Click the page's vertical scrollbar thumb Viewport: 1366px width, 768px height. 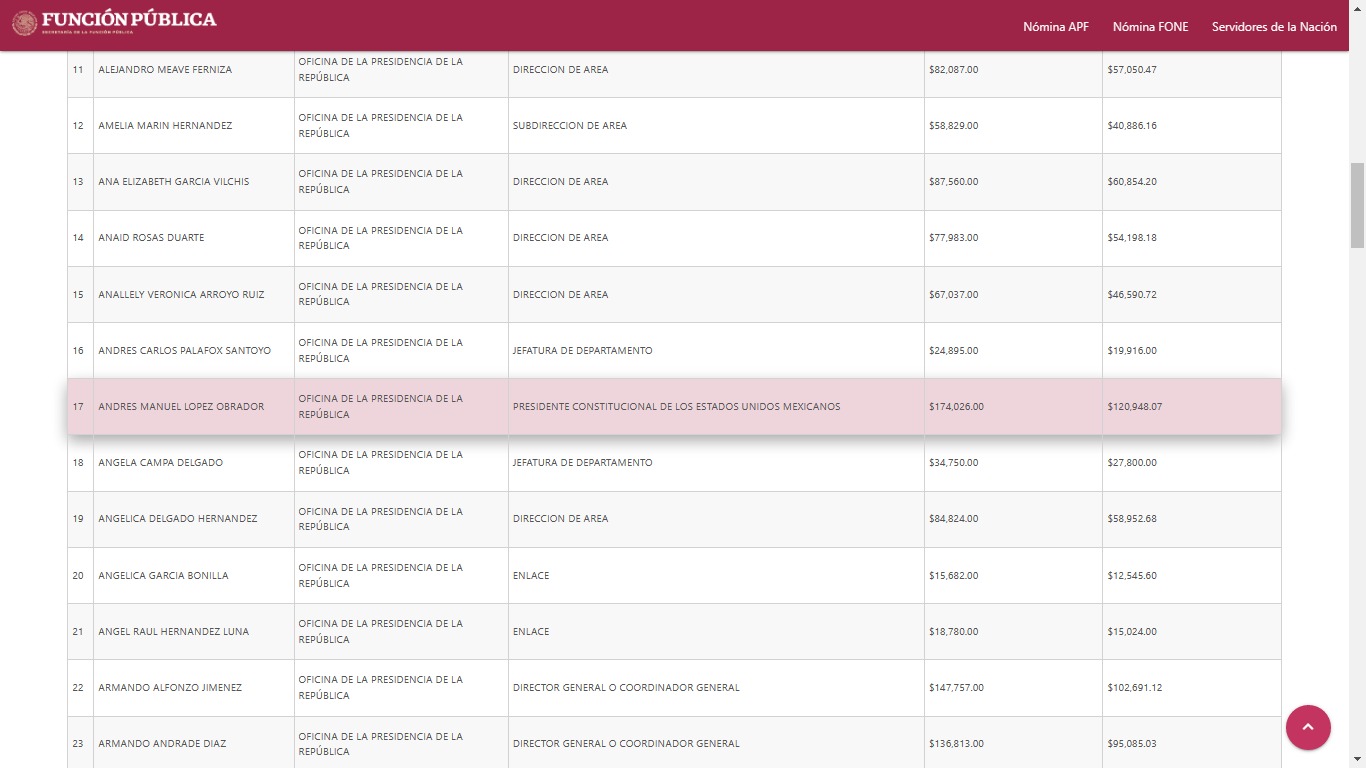click(x=1357, y=205)
